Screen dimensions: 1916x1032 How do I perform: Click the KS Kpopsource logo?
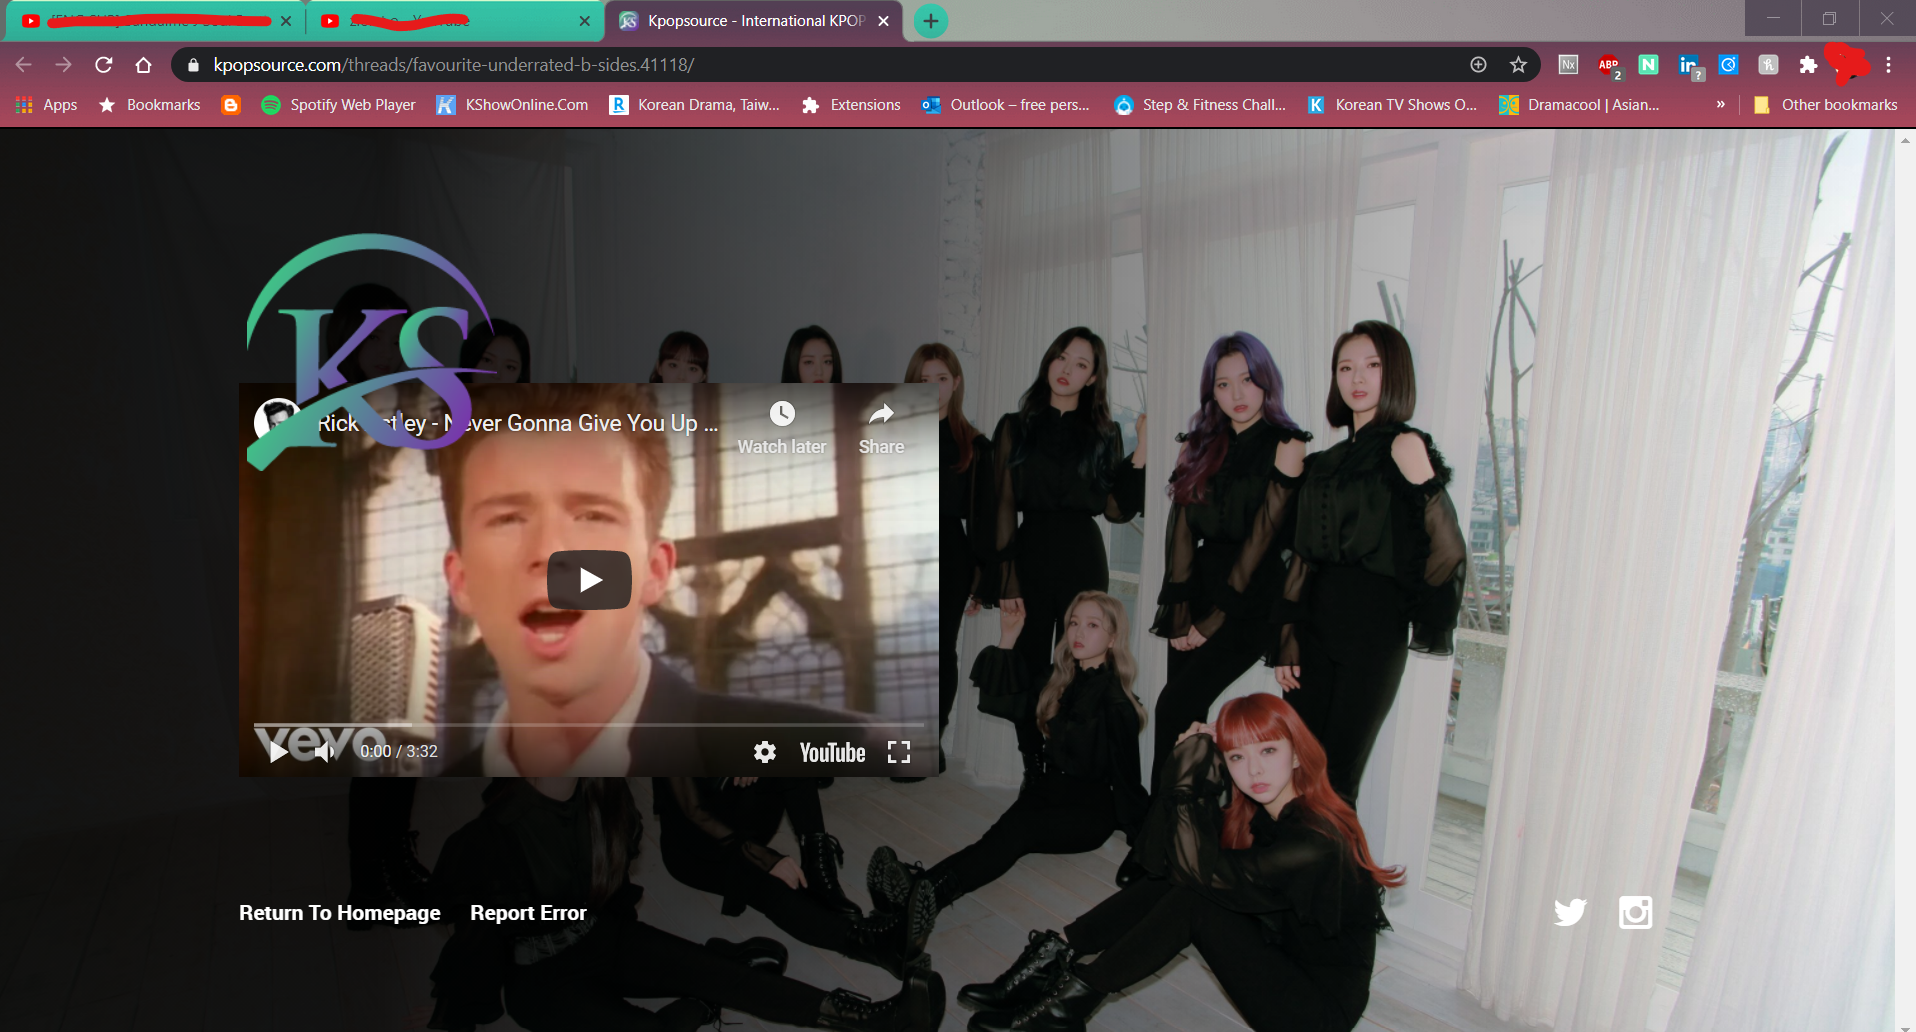pyautogui.click(x=372, y=350)
